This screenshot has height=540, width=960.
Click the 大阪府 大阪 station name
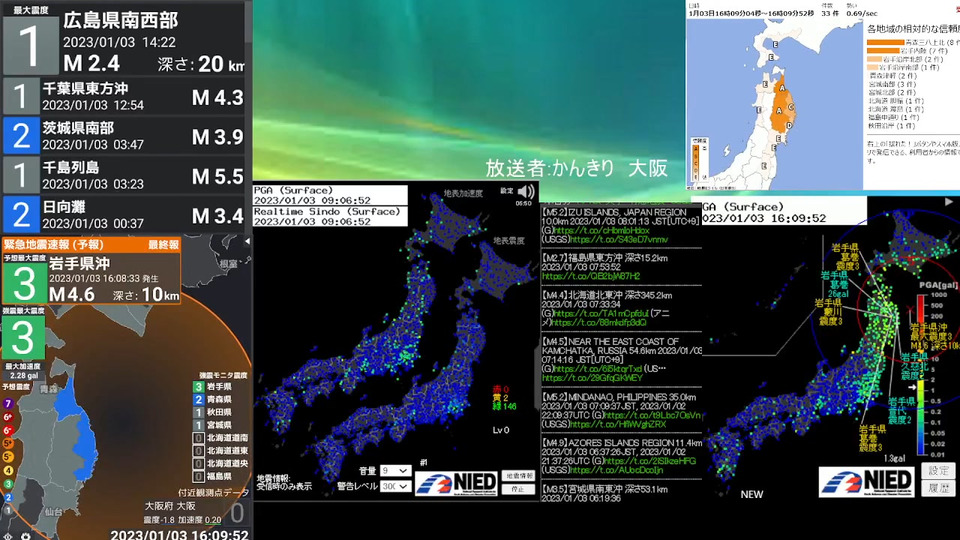click(x=170, y=506)
